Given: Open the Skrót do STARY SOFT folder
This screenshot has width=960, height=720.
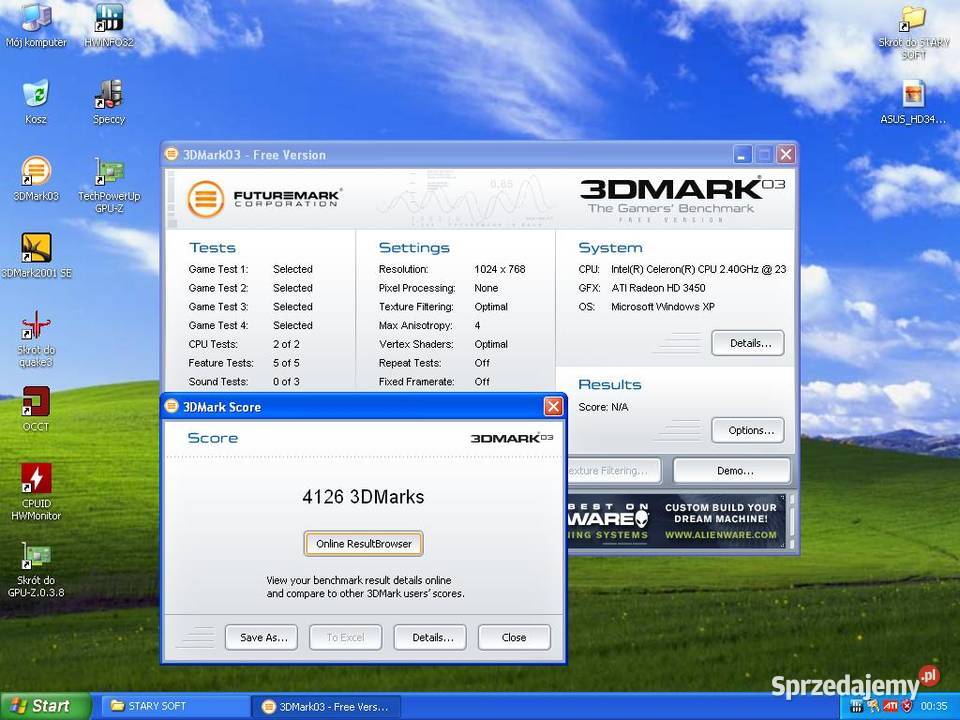Looking at the screenshot, I should [913, 19].
